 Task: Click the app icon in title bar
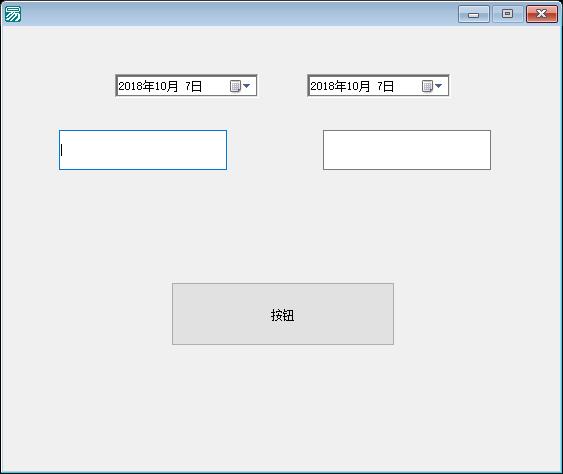[x=13, y=14]
